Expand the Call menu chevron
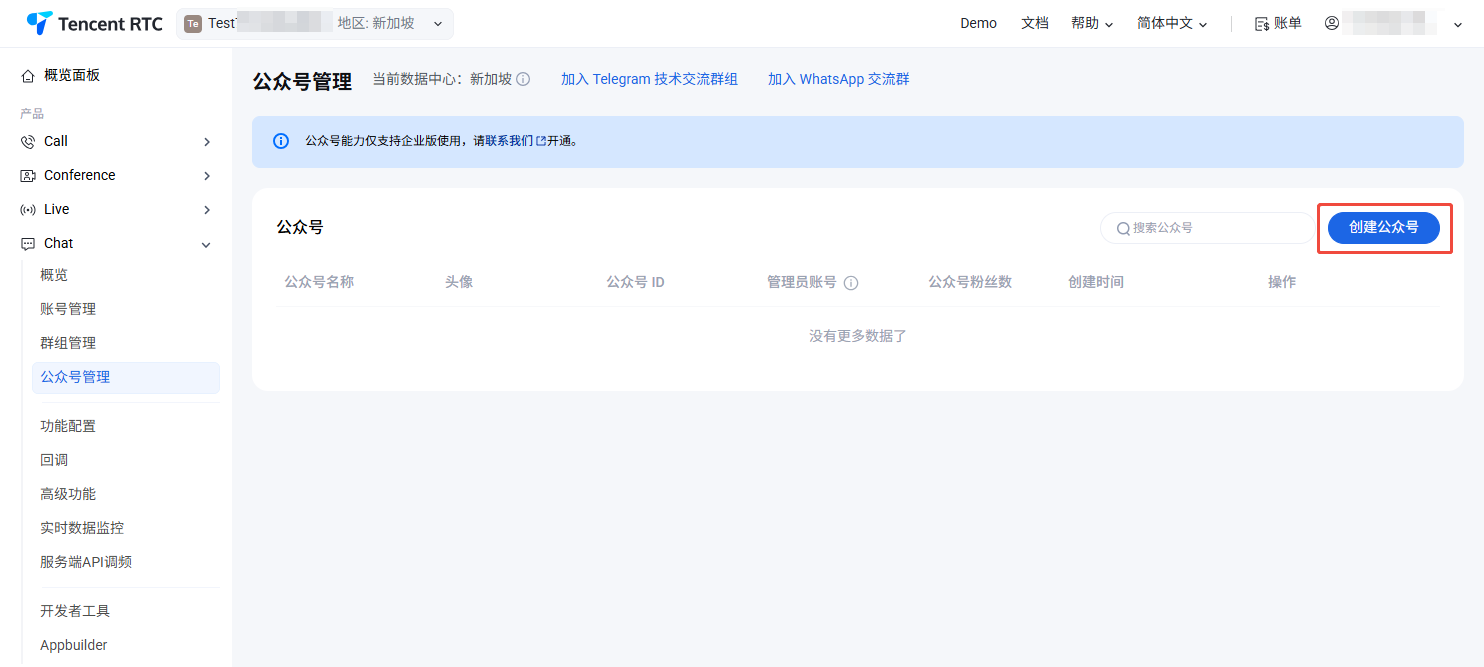 click(207, 142)
